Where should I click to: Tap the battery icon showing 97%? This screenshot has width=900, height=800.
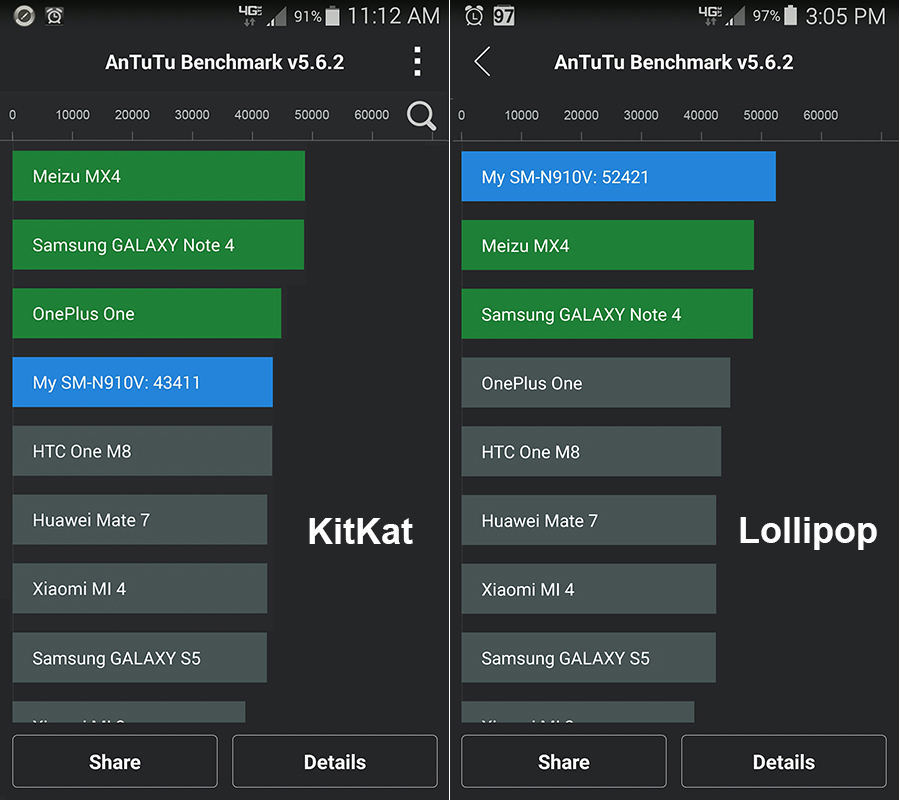pyautogui.click(x=790, y=15)
